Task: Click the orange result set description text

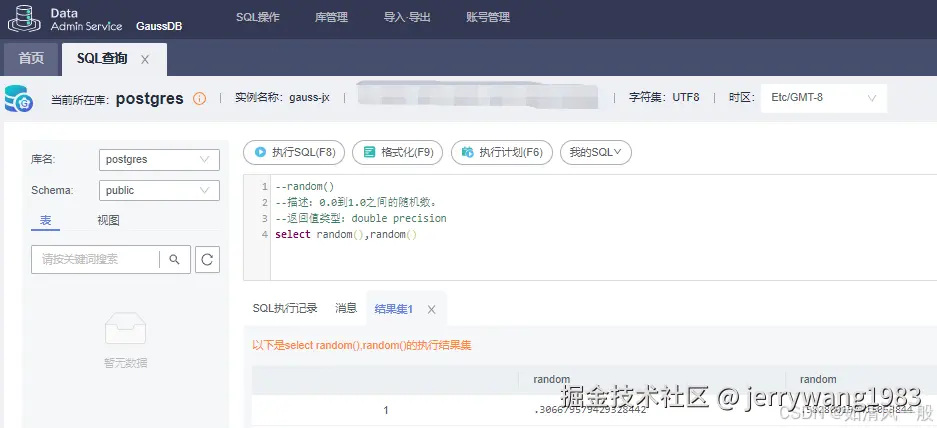Action: pyautogui.click(x=362, y=345)
